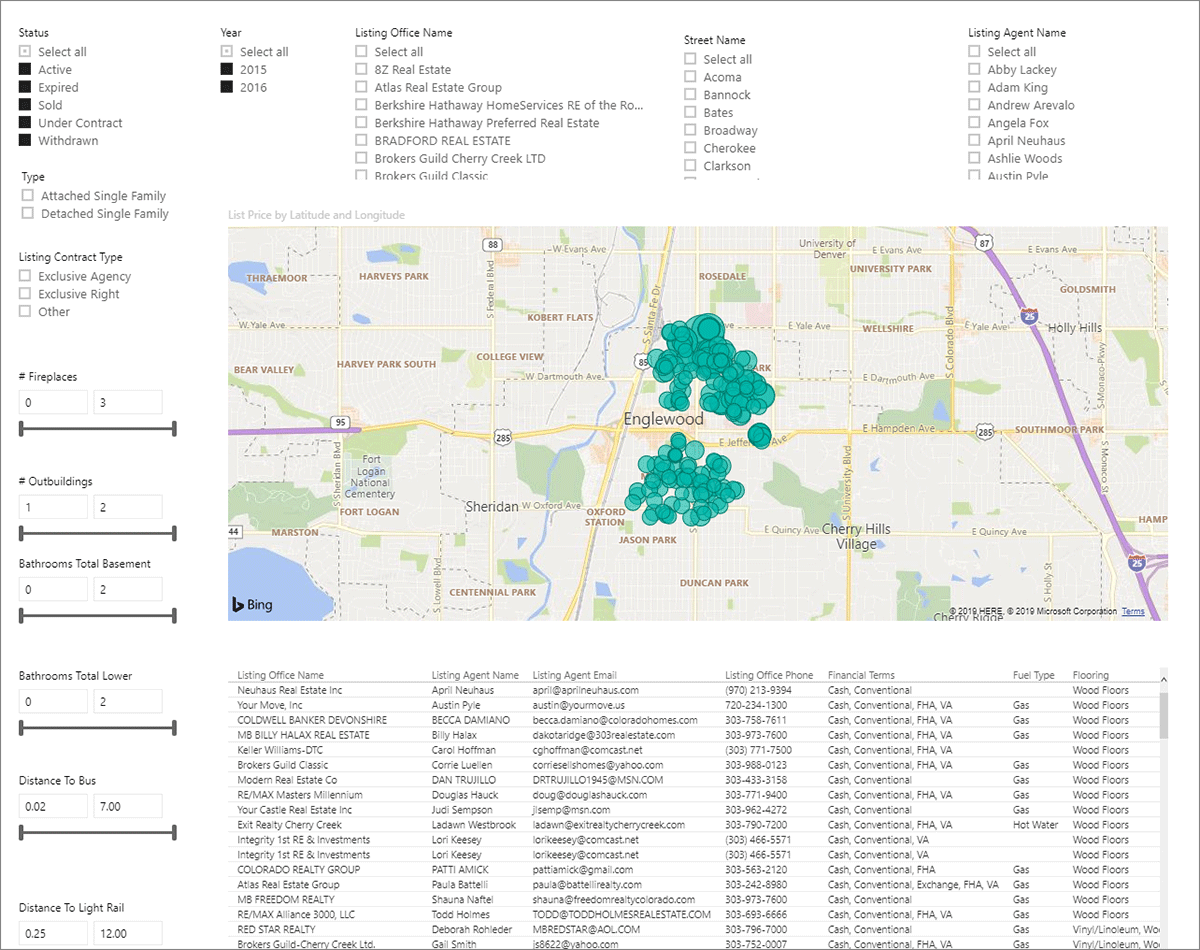Click the route 88 shield on the map

[x=491, y=244]
